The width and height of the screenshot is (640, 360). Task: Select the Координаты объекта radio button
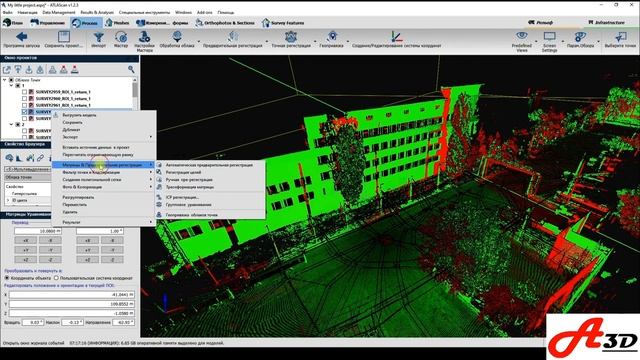7,278
